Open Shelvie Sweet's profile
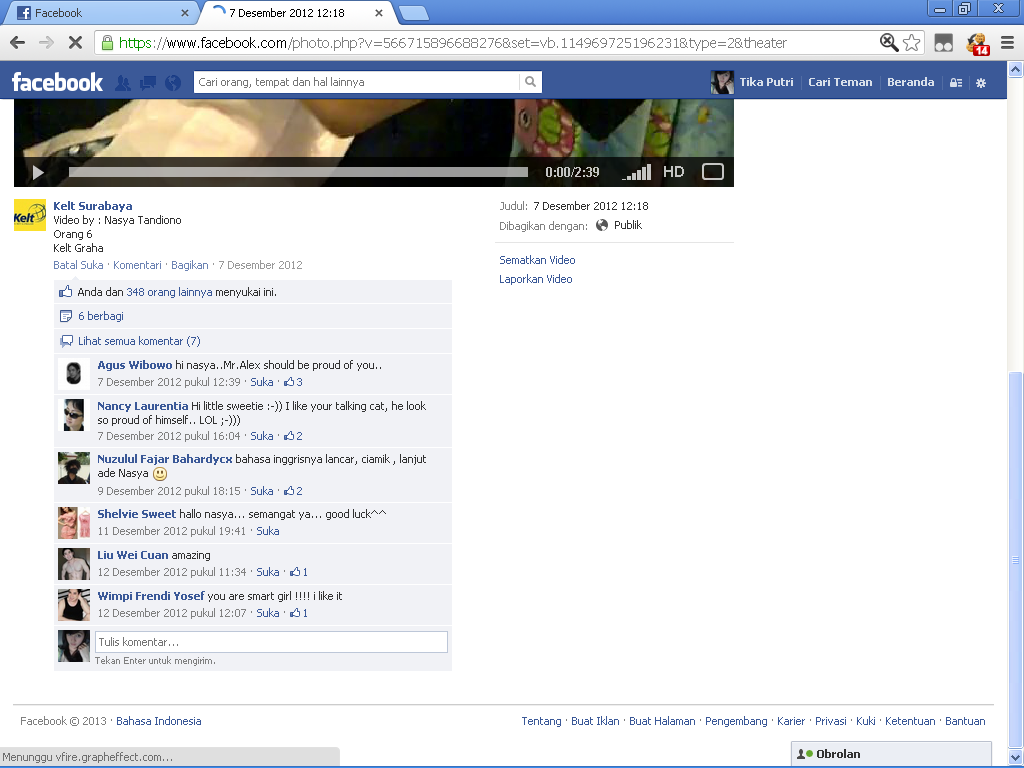1024x768 pixels. (136, 514)
